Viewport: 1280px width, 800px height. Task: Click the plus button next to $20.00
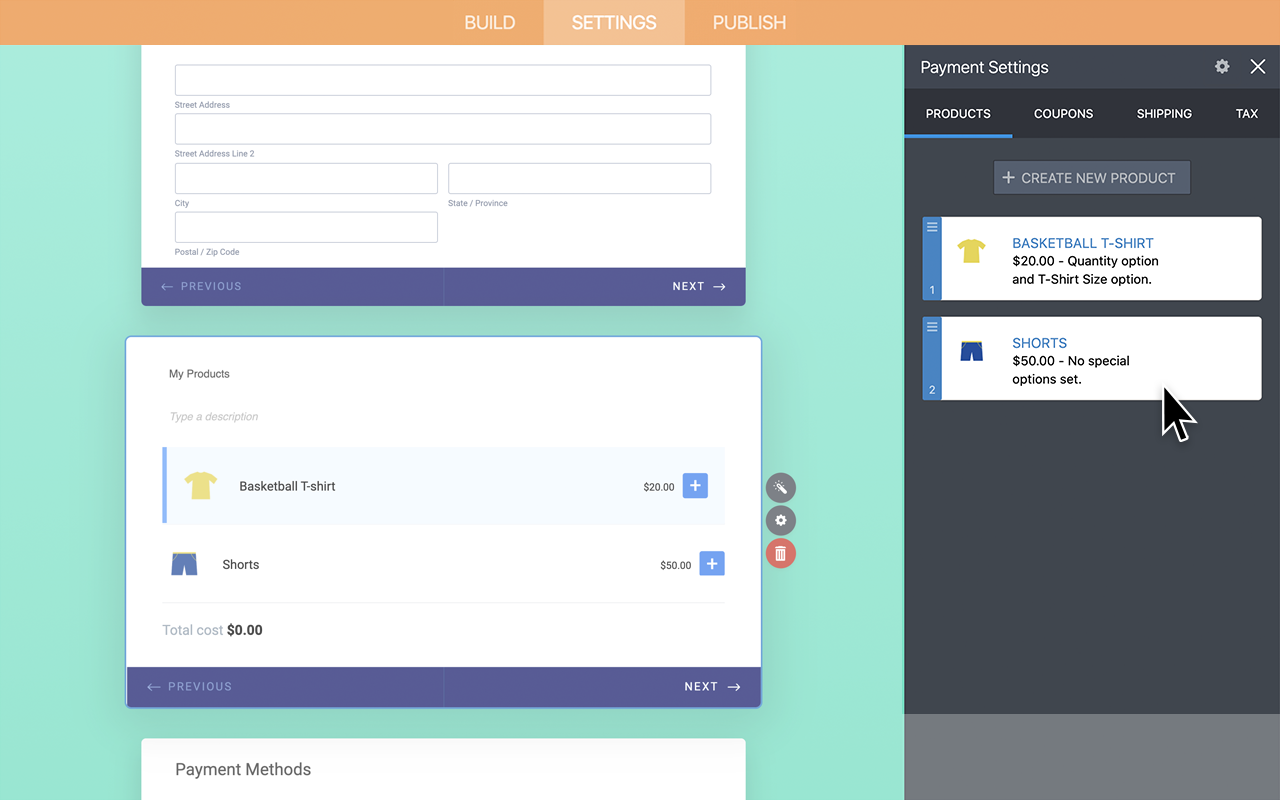695,485
